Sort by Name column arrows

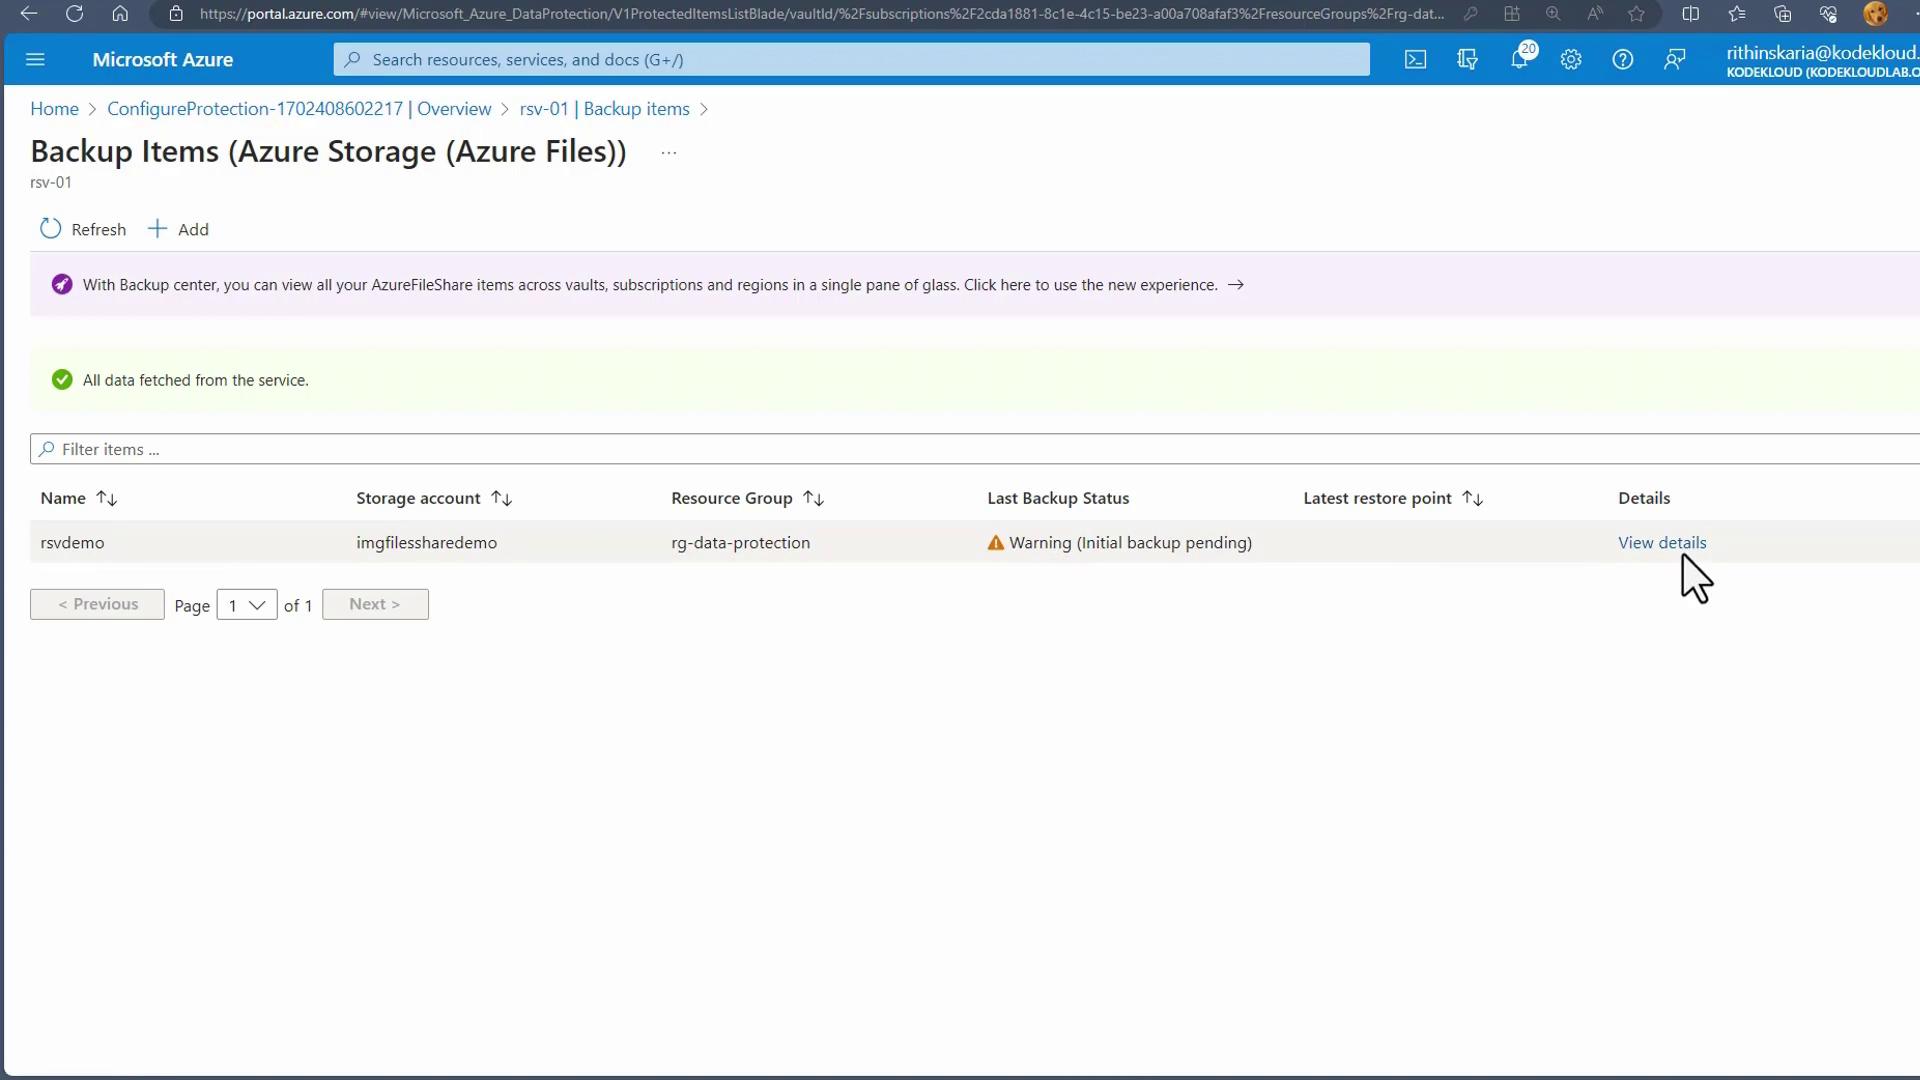pyautogui.click(x=107, y=498)
